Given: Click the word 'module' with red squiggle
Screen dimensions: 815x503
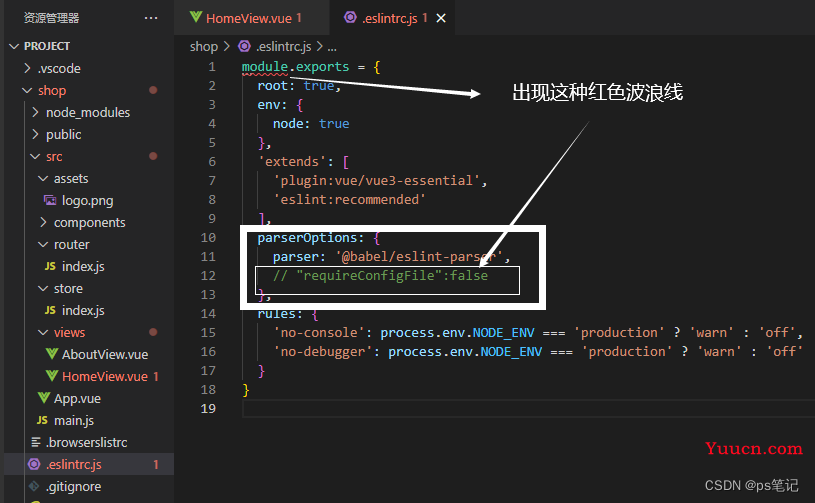Looking at the screenshot, I should pyautogui.click(x=265, y=67).
